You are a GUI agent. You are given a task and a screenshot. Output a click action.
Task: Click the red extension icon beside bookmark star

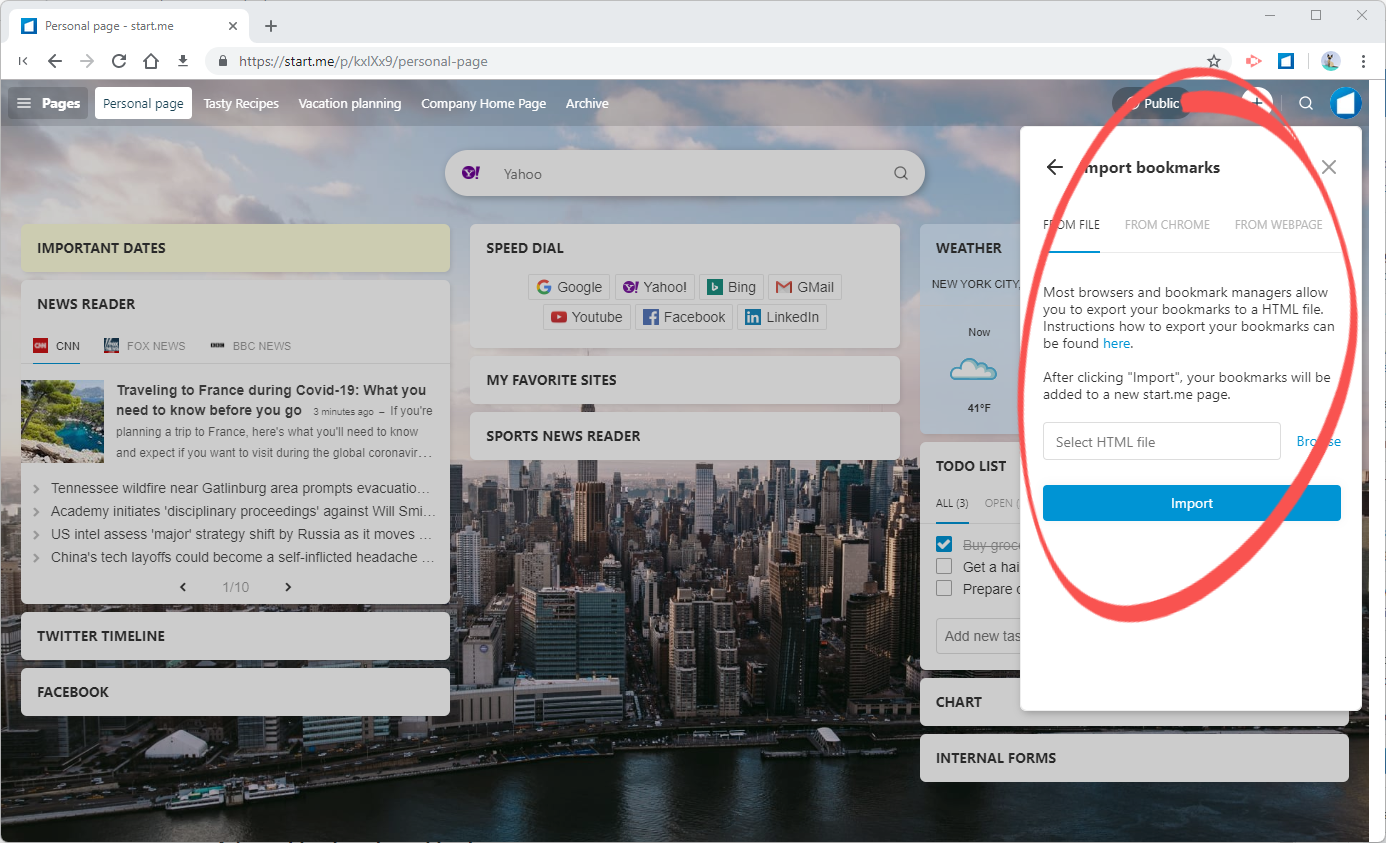click(1253, 61)
